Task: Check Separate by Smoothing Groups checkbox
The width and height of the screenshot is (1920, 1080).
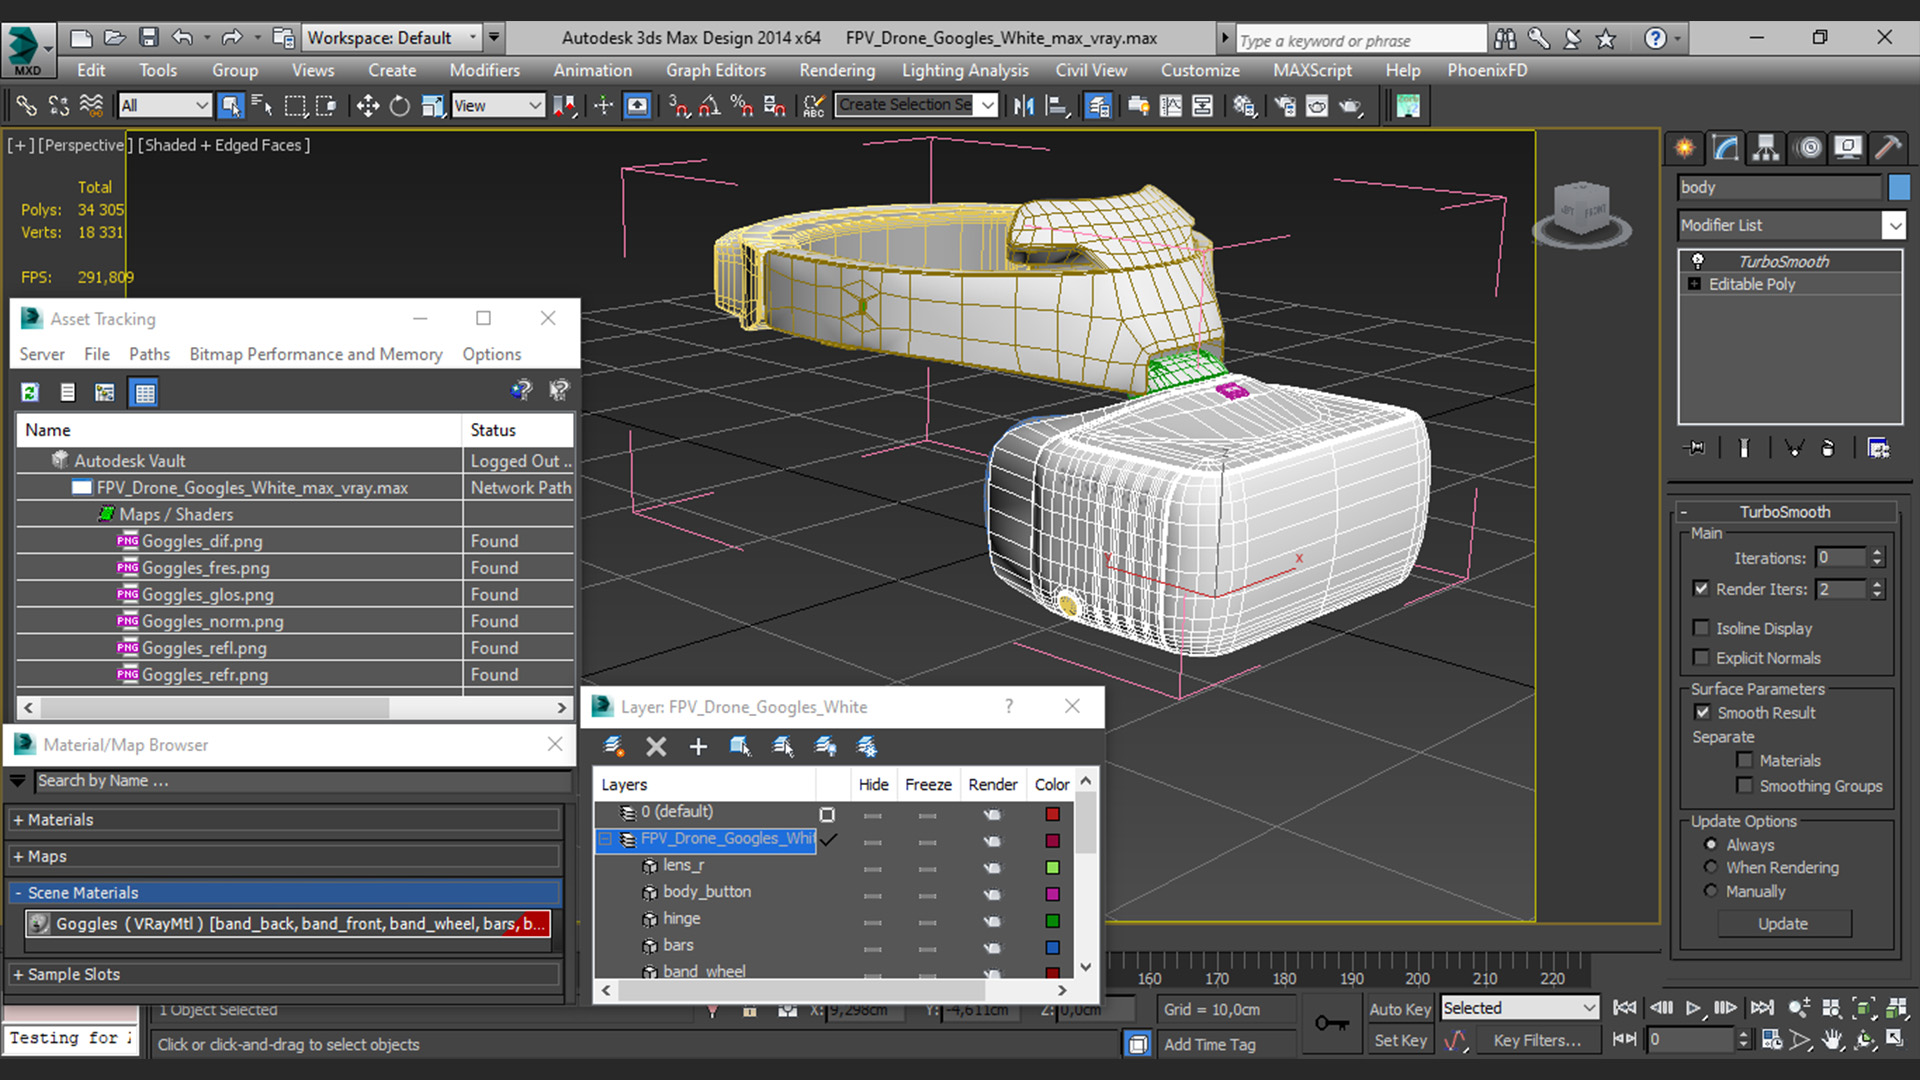Action: (x=1745, y=785)
